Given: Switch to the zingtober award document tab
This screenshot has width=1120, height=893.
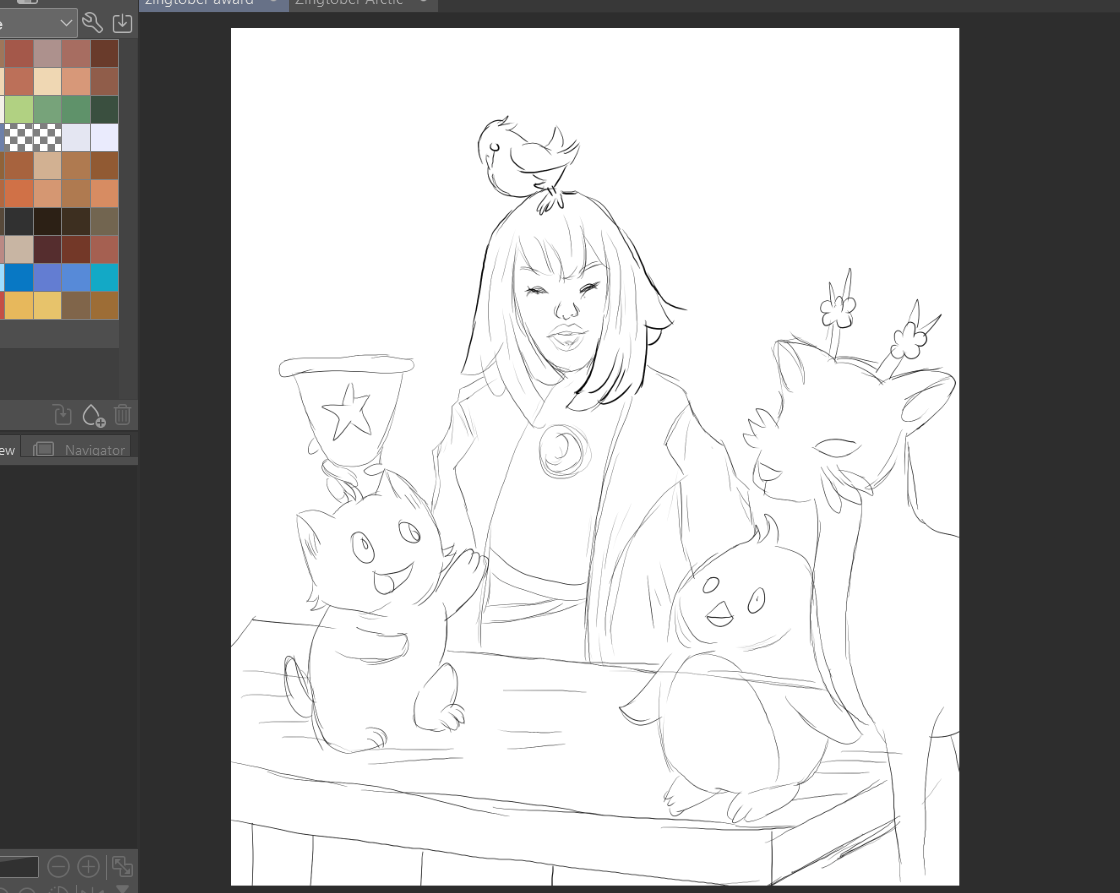Looking at the screenshot, I should point(214,4).
